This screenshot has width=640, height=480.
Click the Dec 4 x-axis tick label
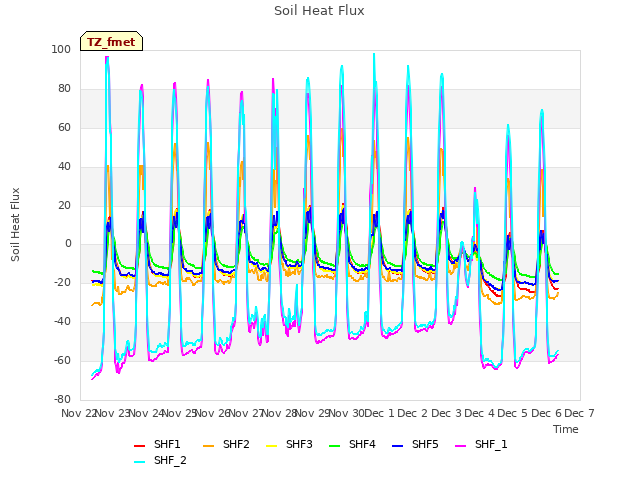pos(480,413)
